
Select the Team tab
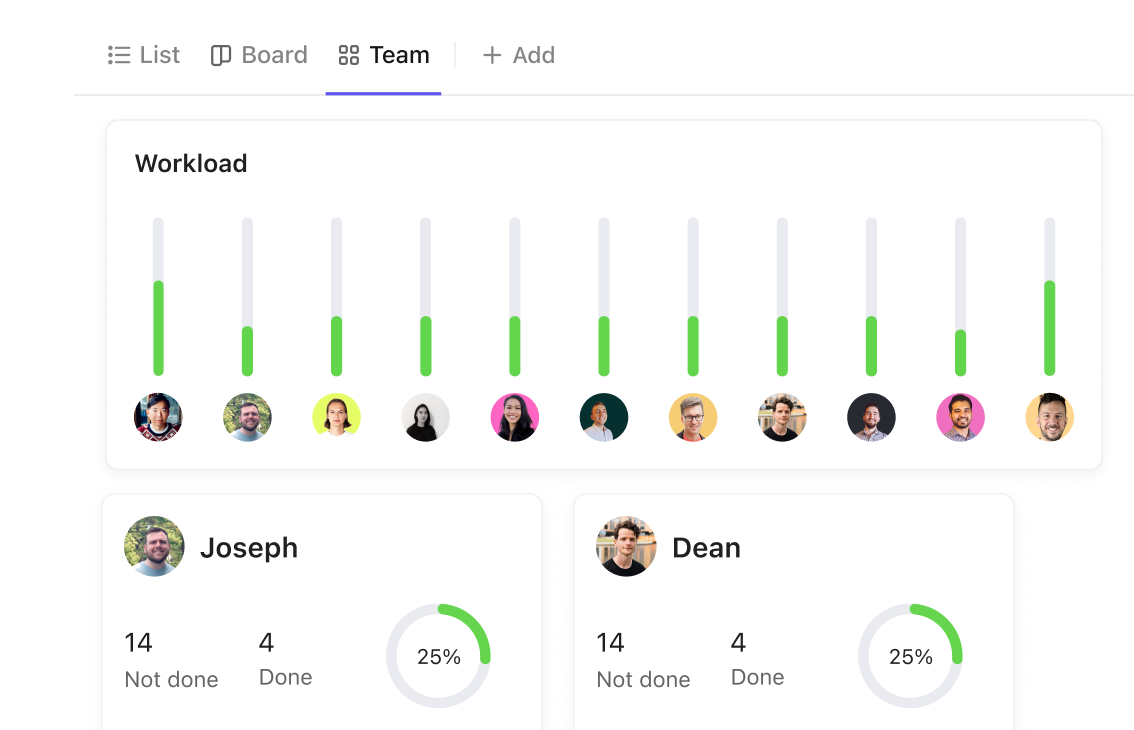tap(384, 55)
